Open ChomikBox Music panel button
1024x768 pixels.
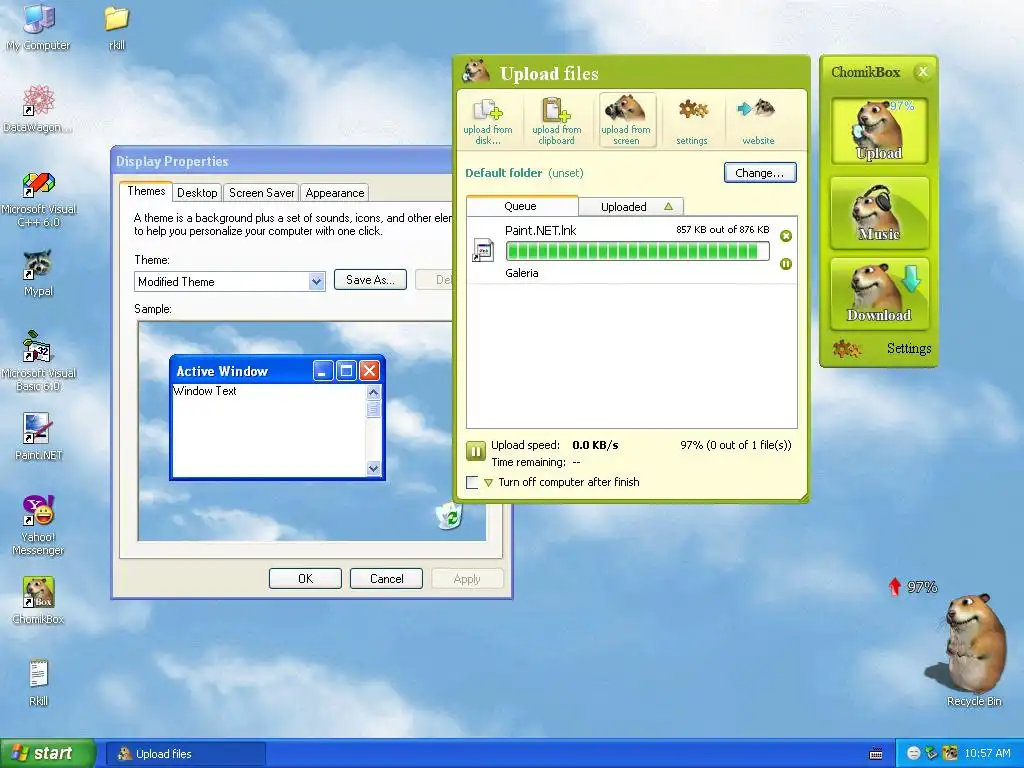tap(879, 213)
